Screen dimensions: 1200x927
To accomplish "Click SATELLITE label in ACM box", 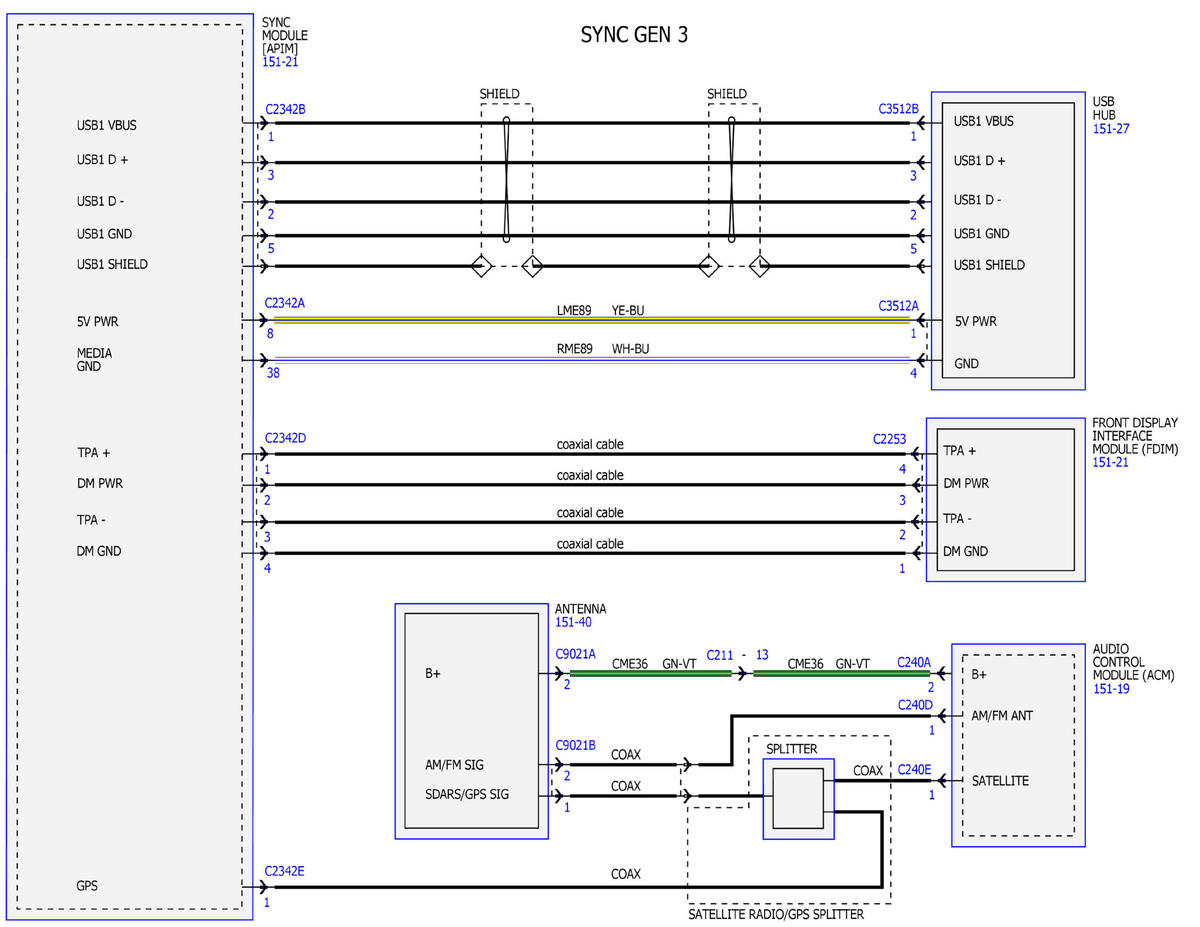I will pos(1000,780).
